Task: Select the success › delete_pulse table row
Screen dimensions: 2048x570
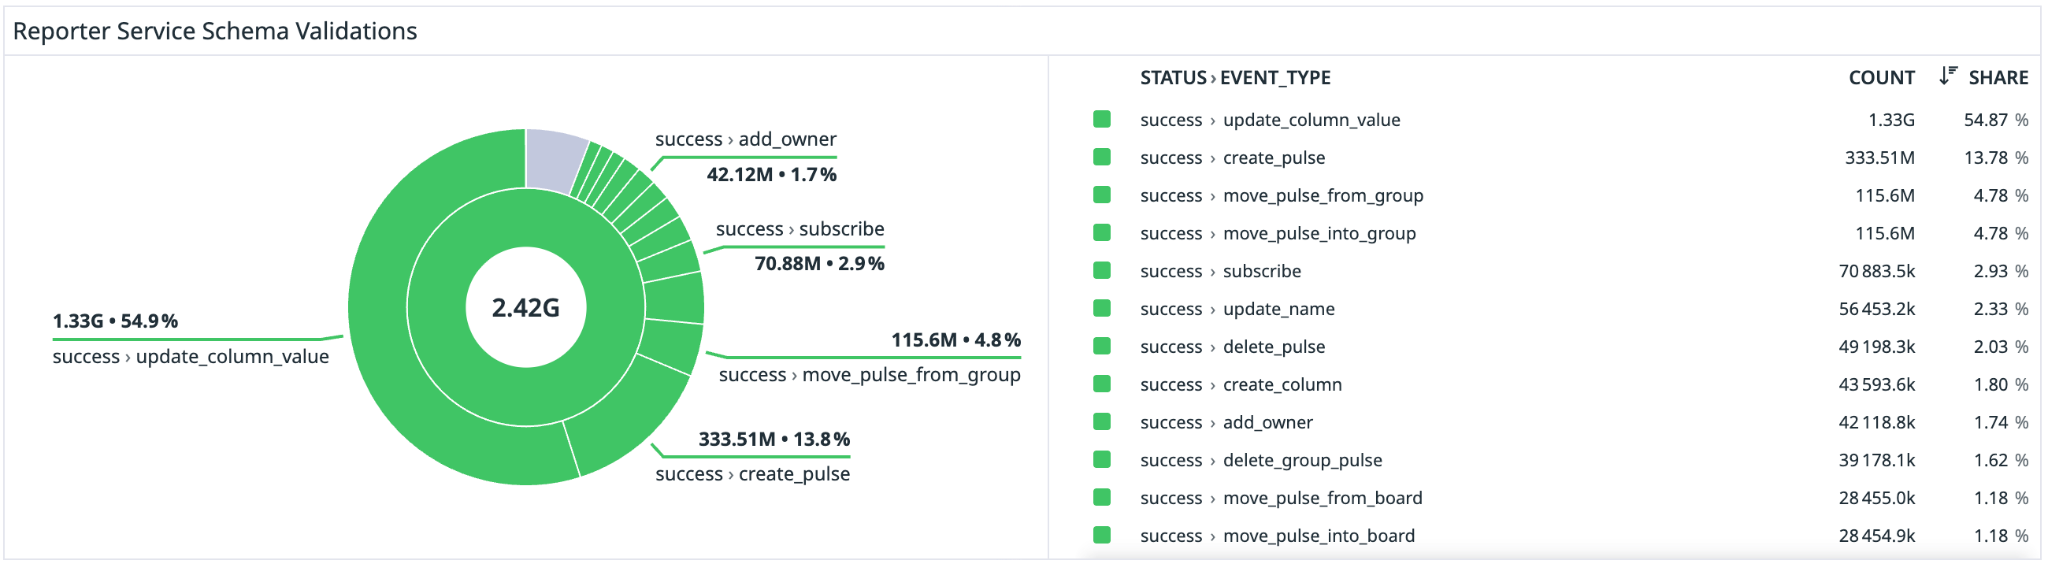Action: point(1232,347)
